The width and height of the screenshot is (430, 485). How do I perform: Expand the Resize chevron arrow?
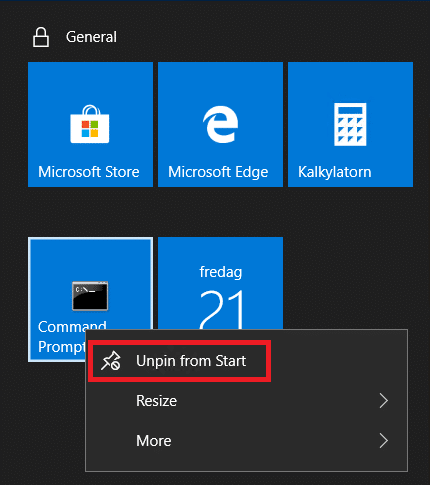coord(384,401)
